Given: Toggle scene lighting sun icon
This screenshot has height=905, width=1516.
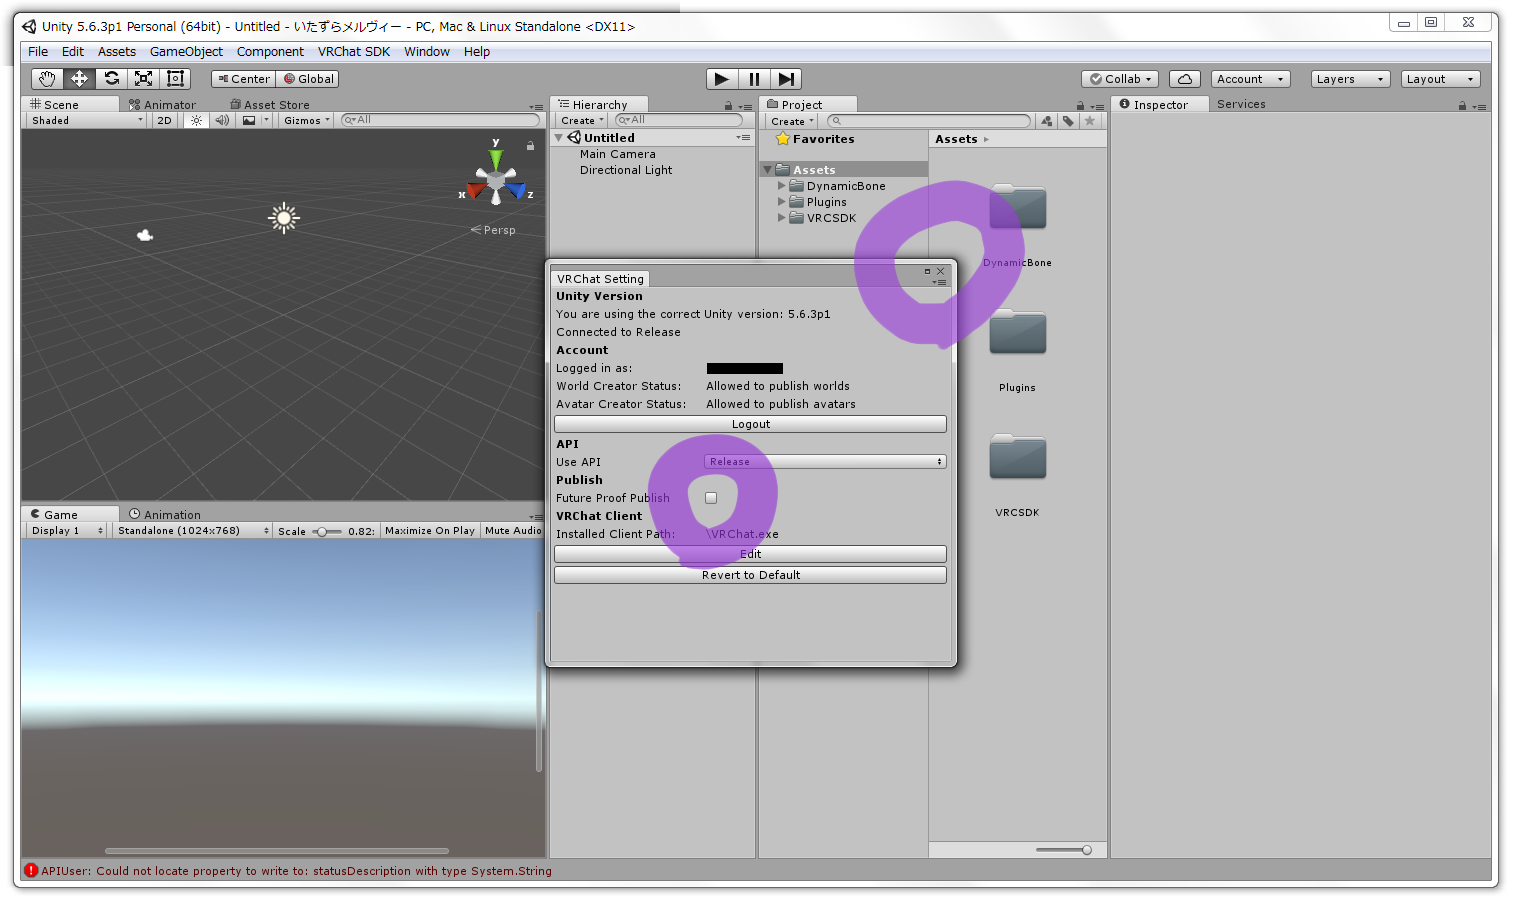Looking at the screenshot, I should [196, 120].
